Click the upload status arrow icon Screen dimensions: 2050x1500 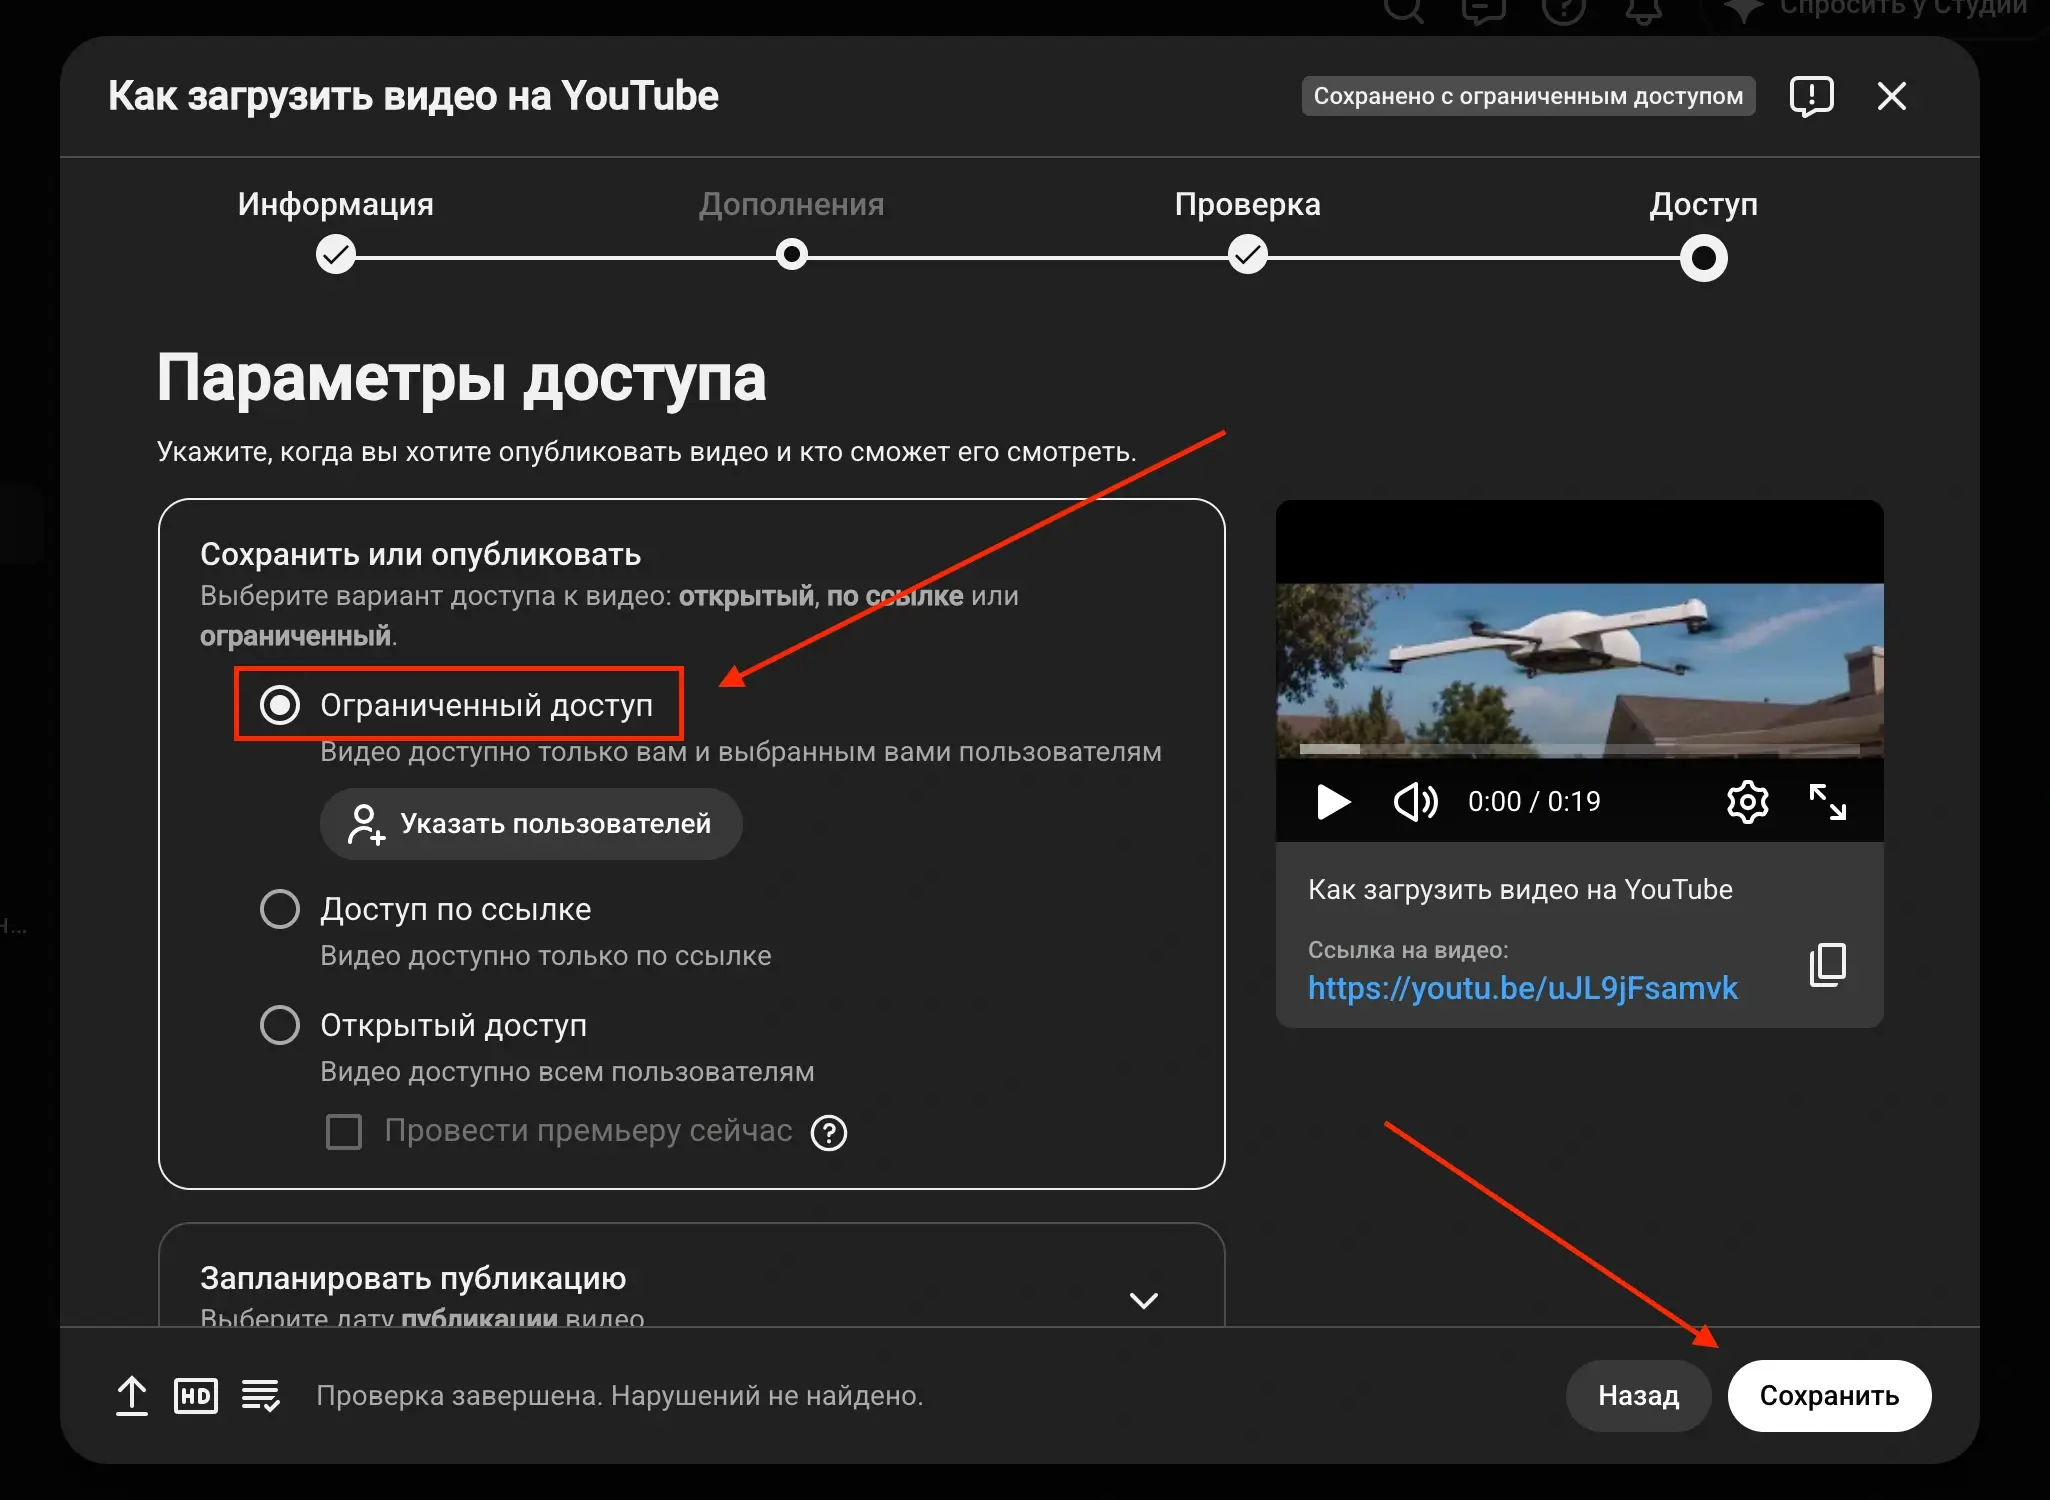(x=132, y=1395)
